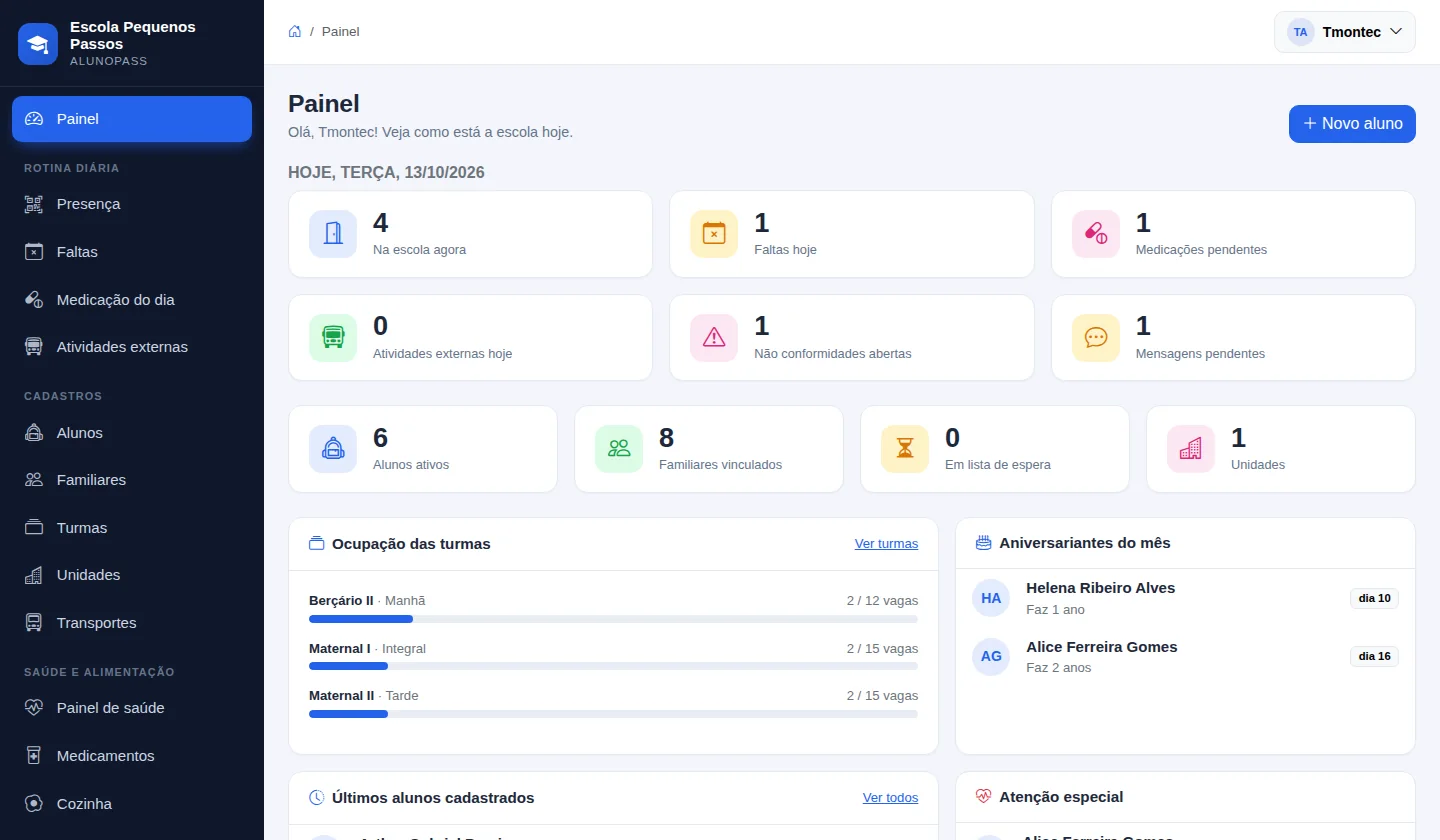
Task: Go to Transportes in the sidebar
Action: pyautogui.click(x=132, y=623)
